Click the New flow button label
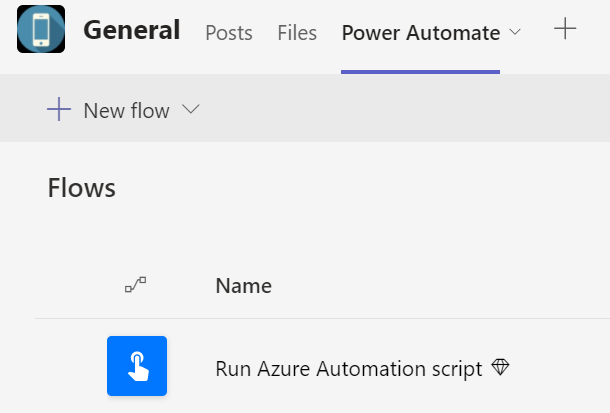This screenshot has width=610, height=413. point(126,110)
